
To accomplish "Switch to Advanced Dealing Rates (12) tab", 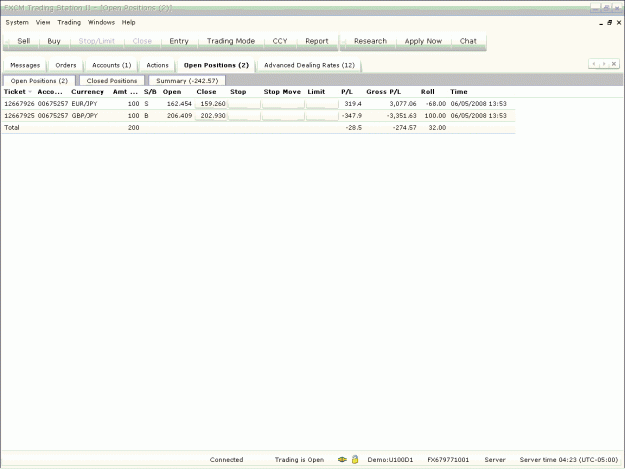I will (309, 65).
